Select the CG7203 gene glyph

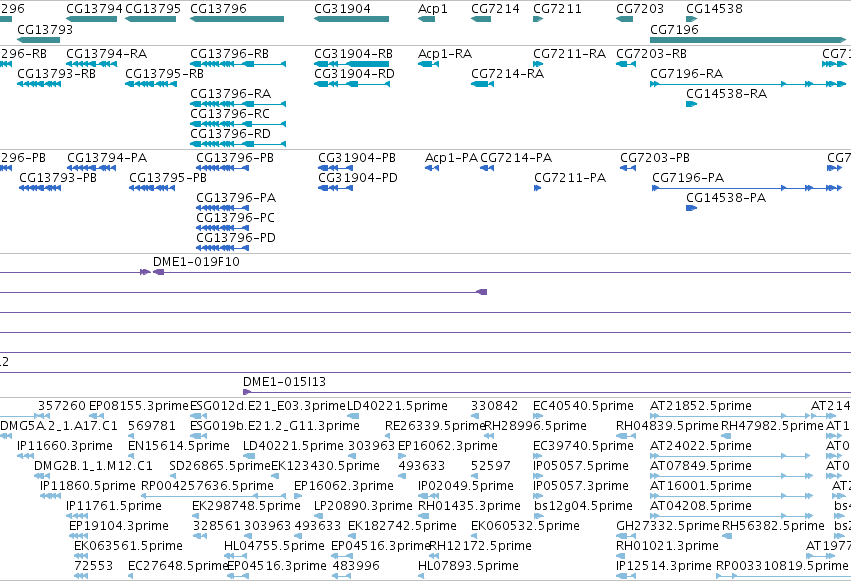(624, 19)
